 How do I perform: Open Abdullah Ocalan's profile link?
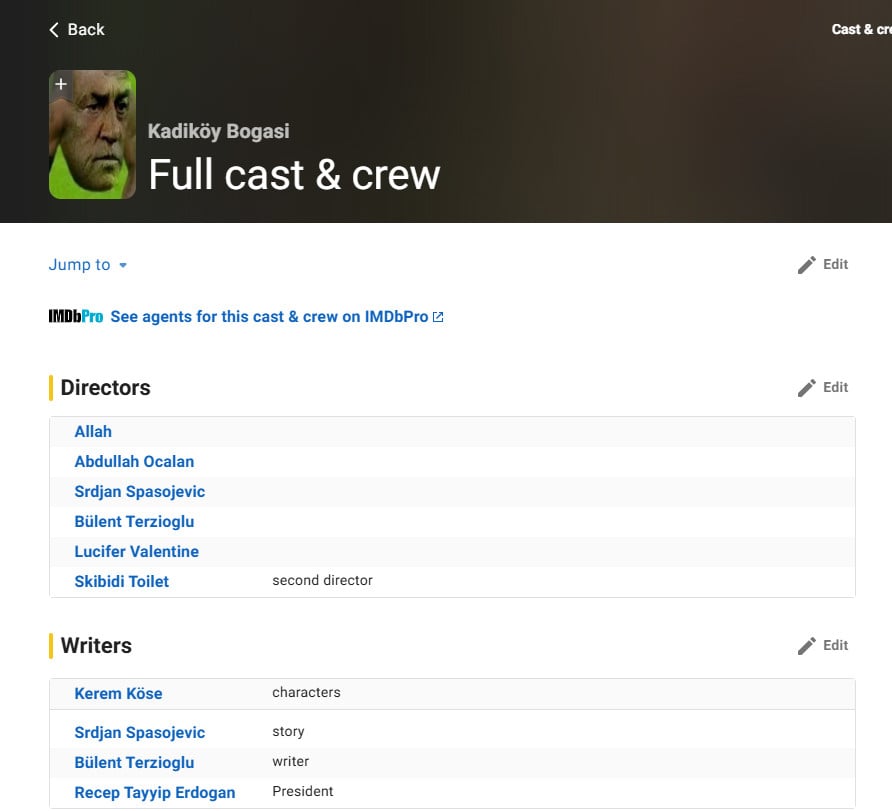(x=134, y=461)
